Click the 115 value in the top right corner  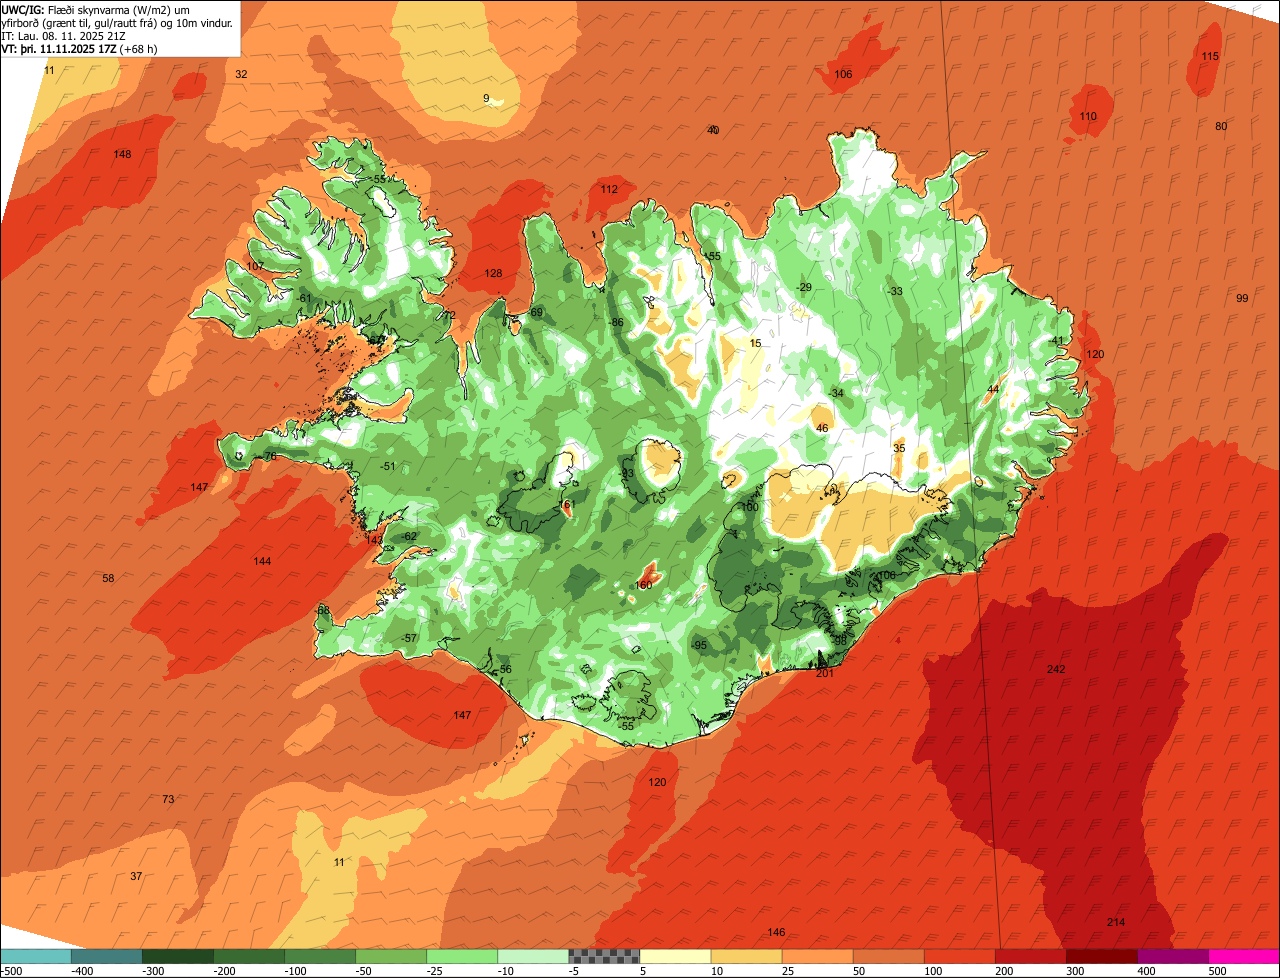1210,56
